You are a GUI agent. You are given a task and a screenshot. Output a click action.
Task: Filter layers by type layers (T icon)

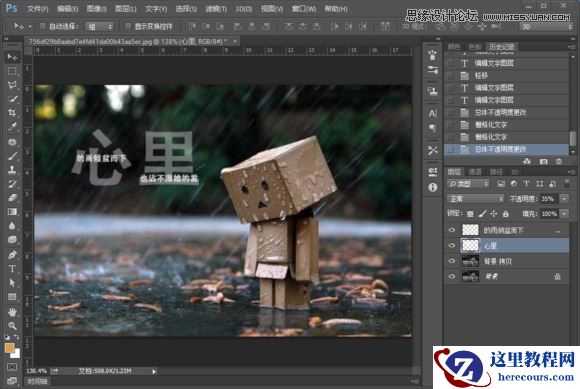(527, 184)
